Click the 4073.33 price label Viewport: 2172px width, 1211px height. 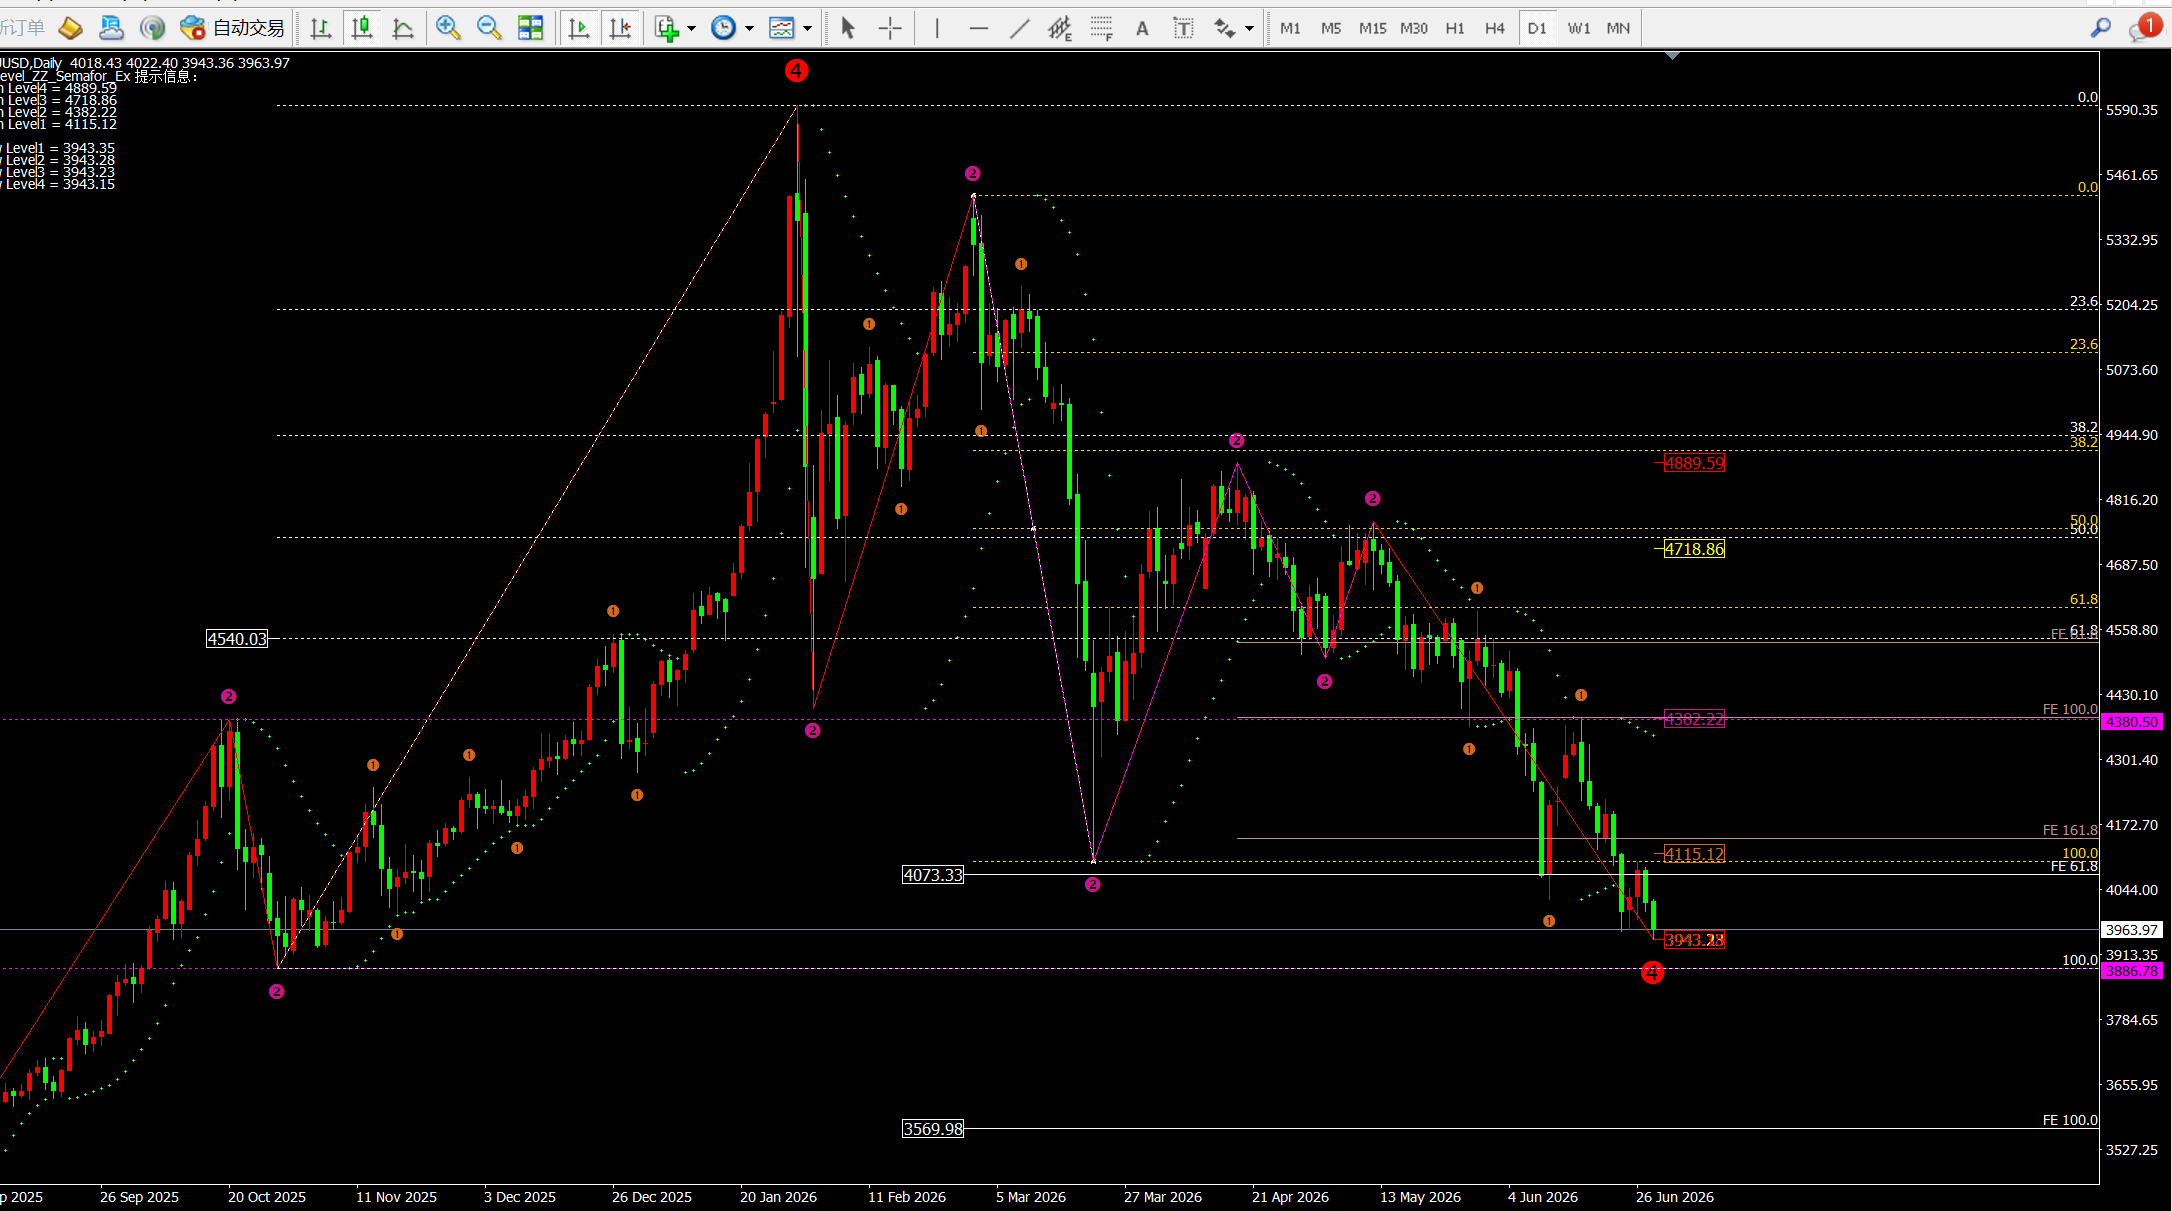933,875
